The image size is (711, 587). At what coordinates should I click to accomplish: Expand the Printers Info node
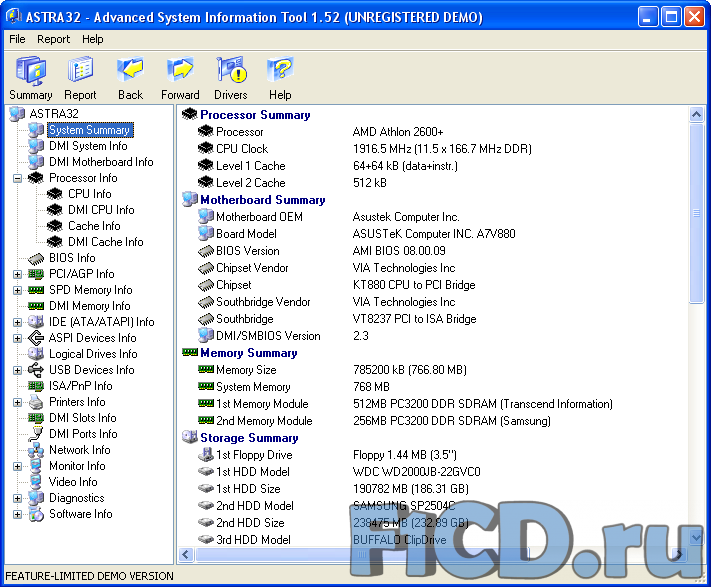tap(17, 403)
